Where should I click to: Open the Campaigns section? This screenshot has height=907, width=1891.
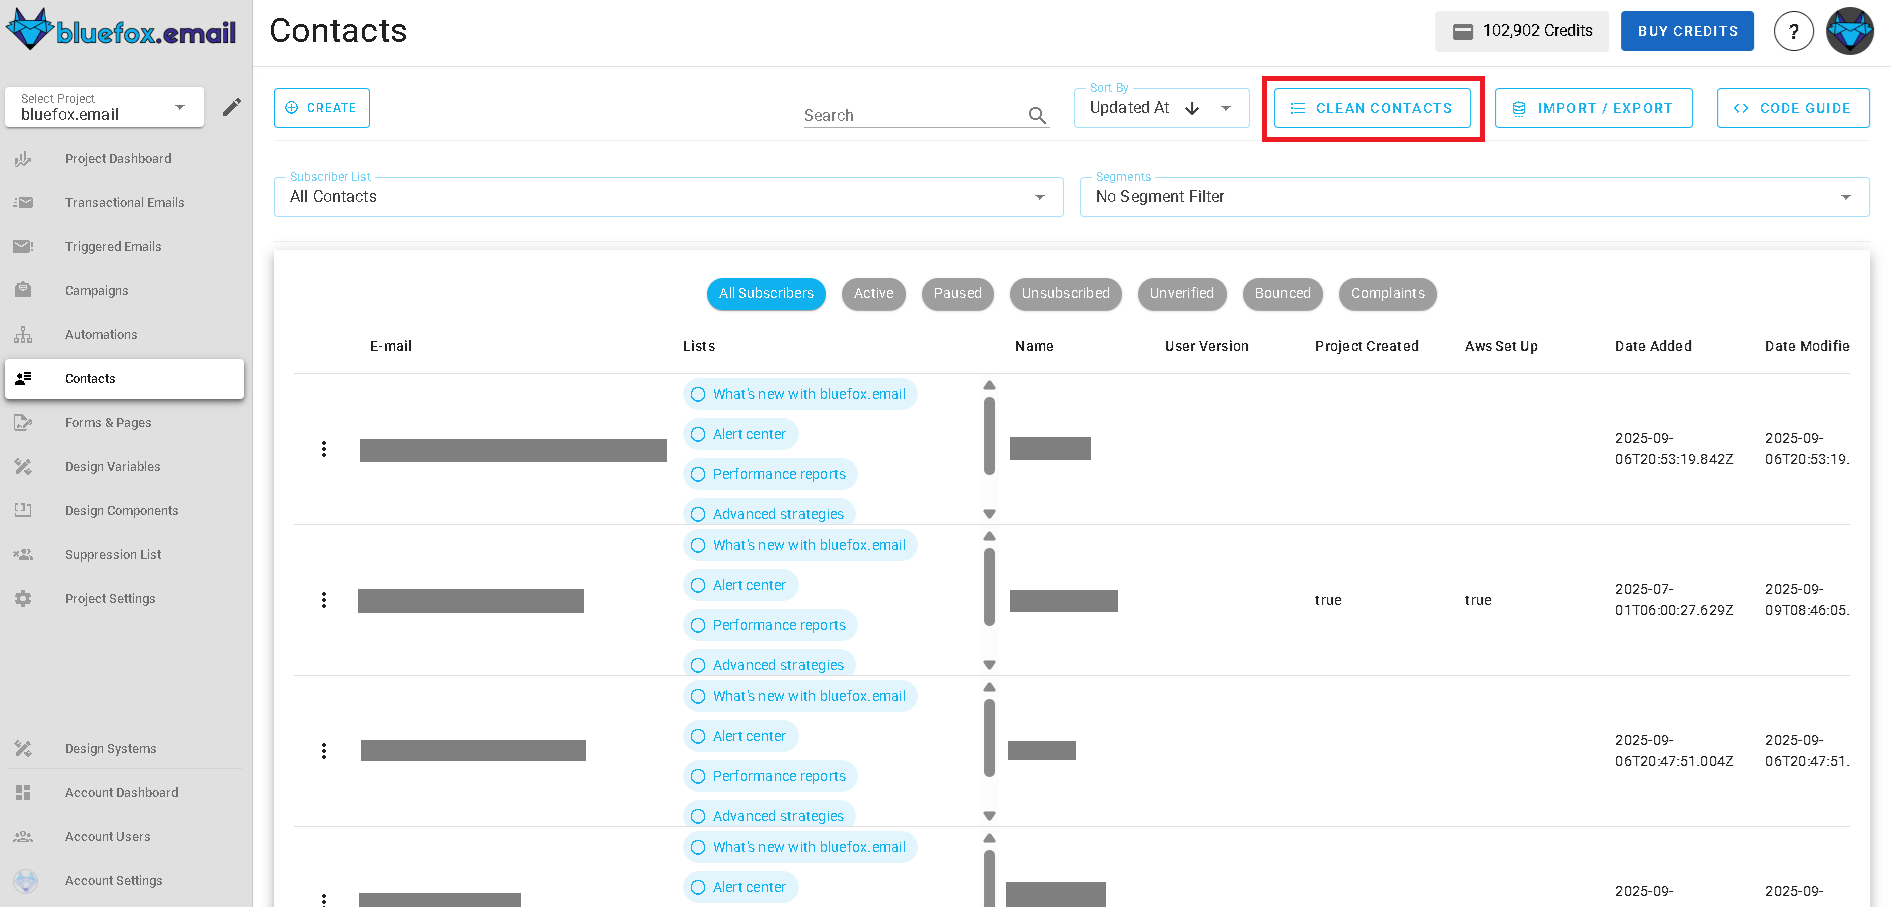click(96, 290)
